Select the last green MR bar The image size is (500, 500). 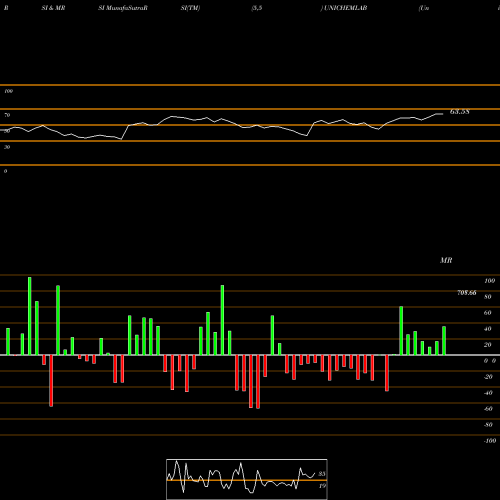click(444, 341)
